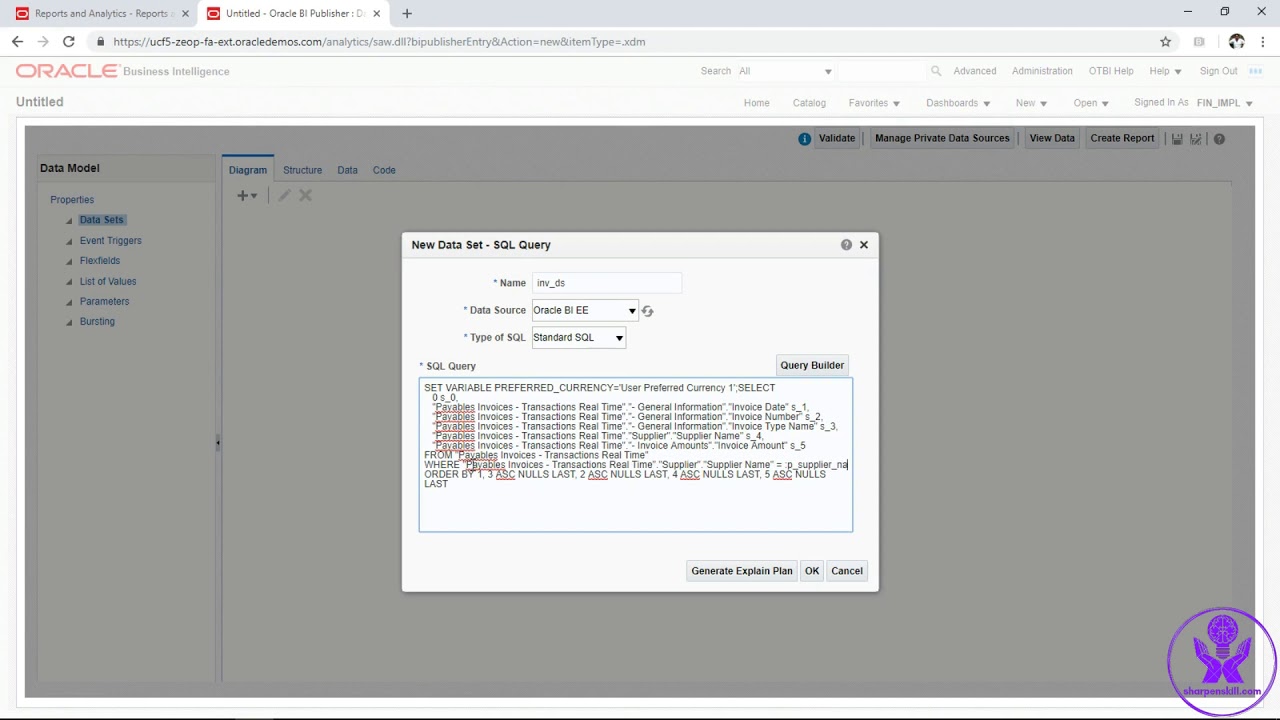Screen dimensions: 1280x720
Task: Click the Query Builder button
Action: [x=812, y=365]
